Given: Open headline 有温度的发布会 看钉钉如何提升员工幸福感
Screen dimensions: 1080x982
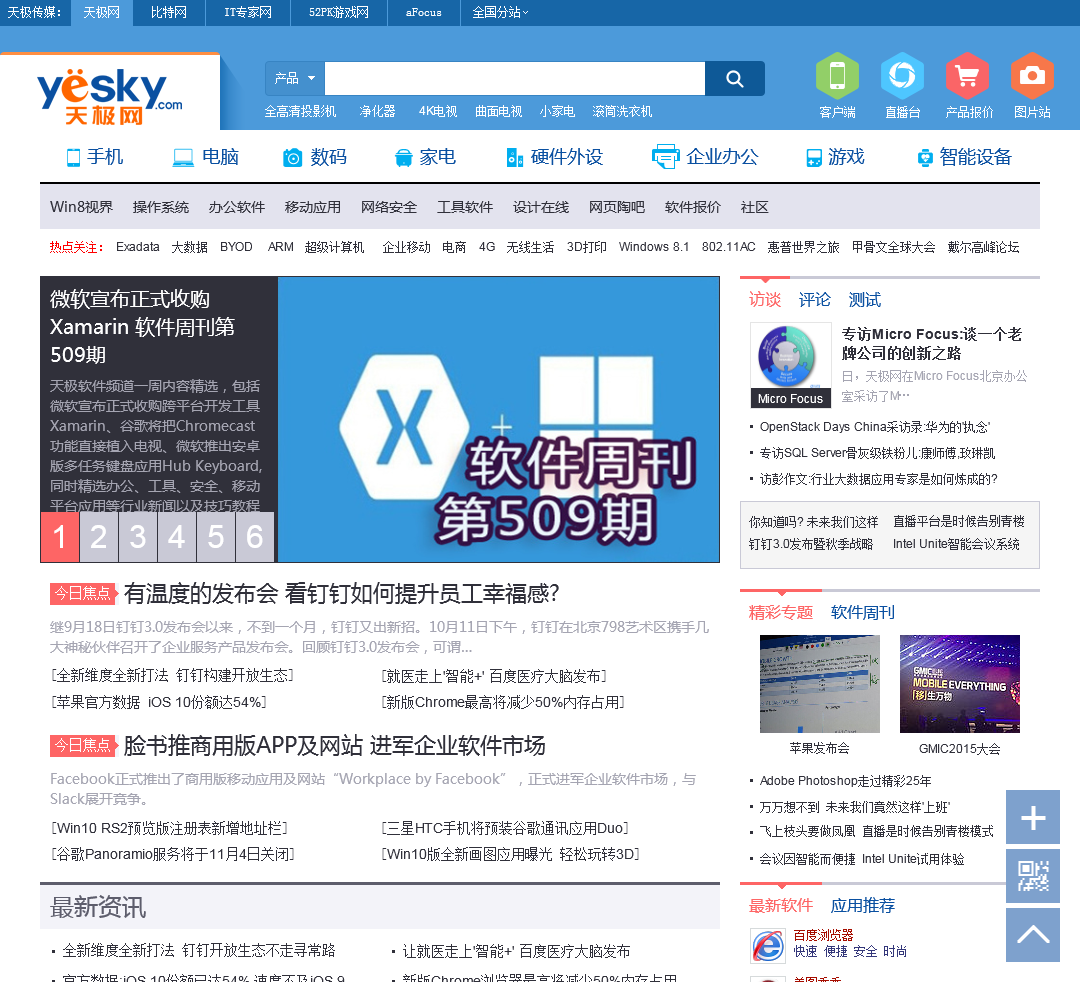Looking at the screenshot, I should 341,594.
